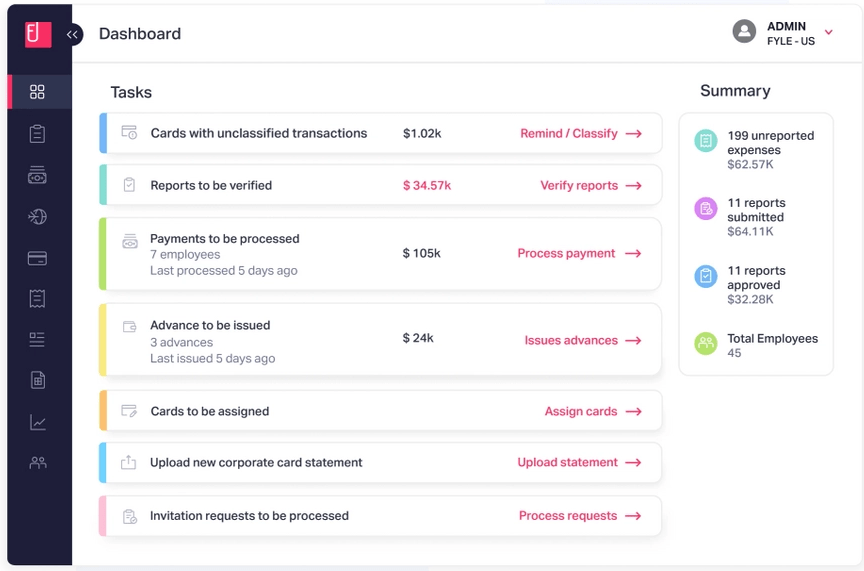Viewport: 864px width, 571px height.
Task: Select the 199 unreported expenses text
Action: click(770, 142)
